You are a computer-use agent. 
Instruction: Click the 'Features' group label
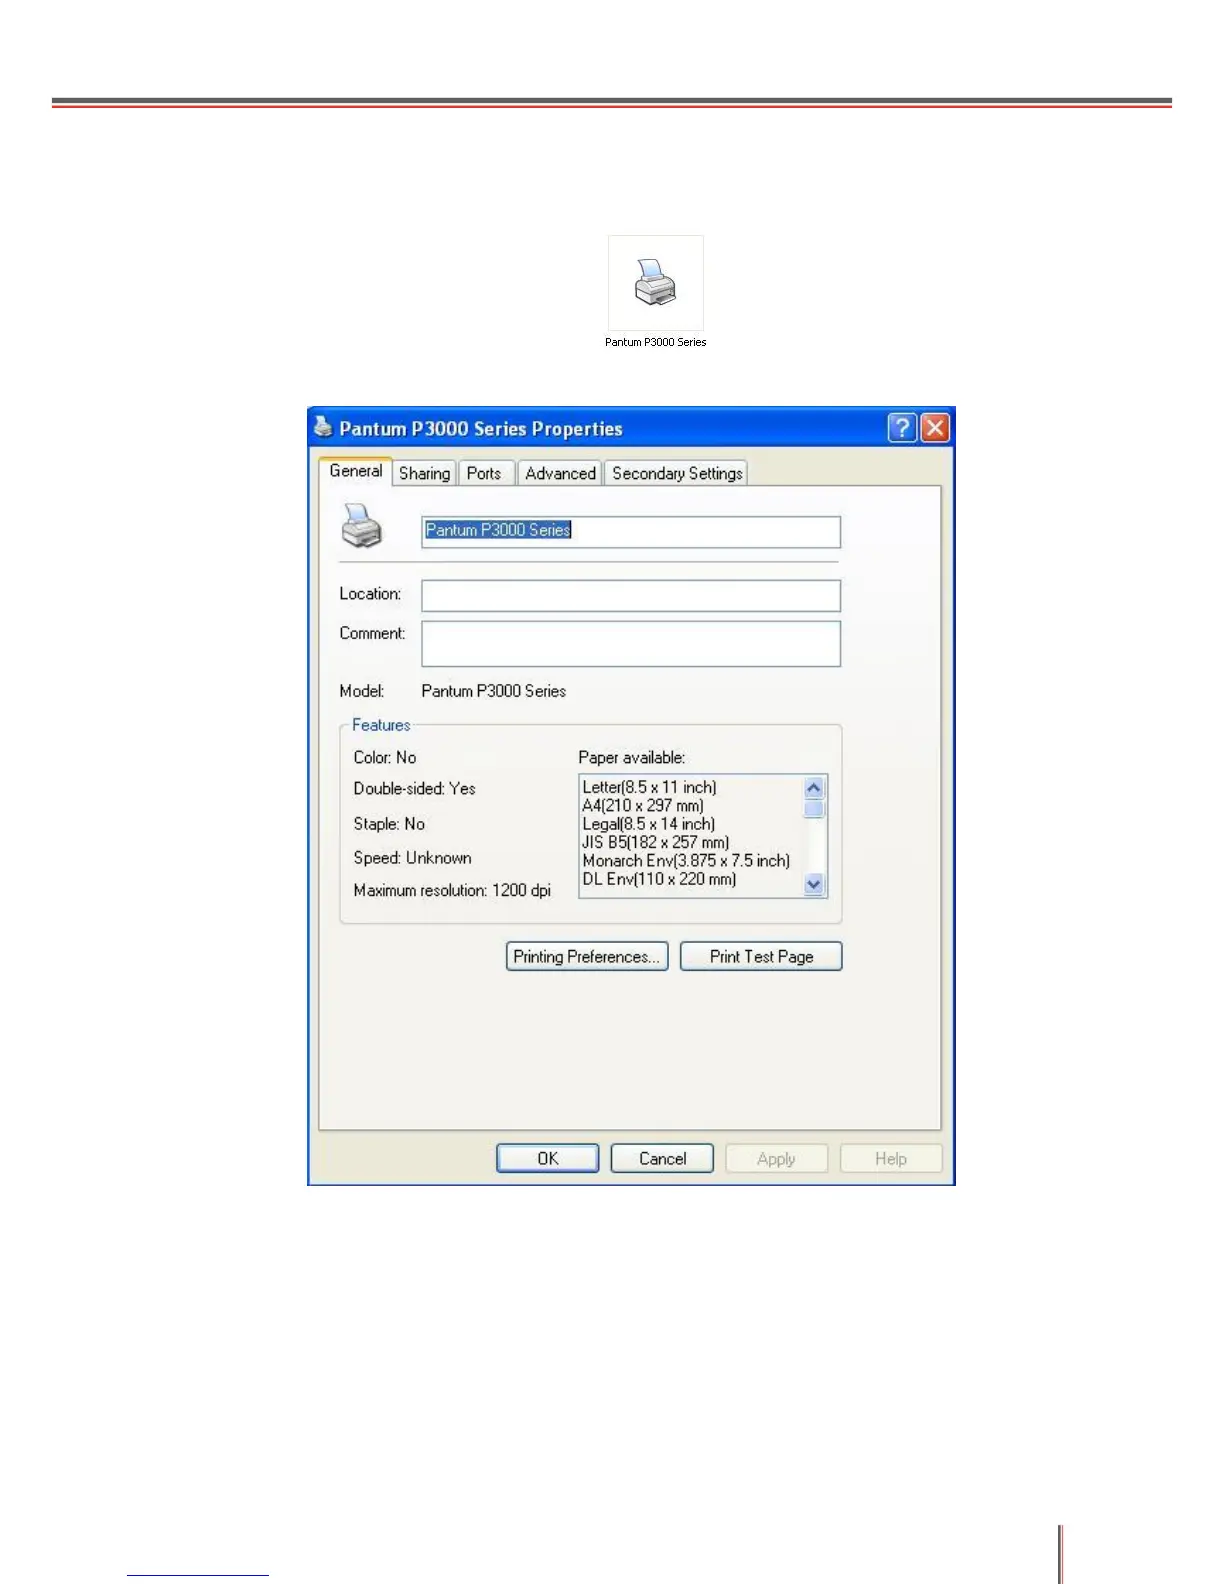click(381, 725)
